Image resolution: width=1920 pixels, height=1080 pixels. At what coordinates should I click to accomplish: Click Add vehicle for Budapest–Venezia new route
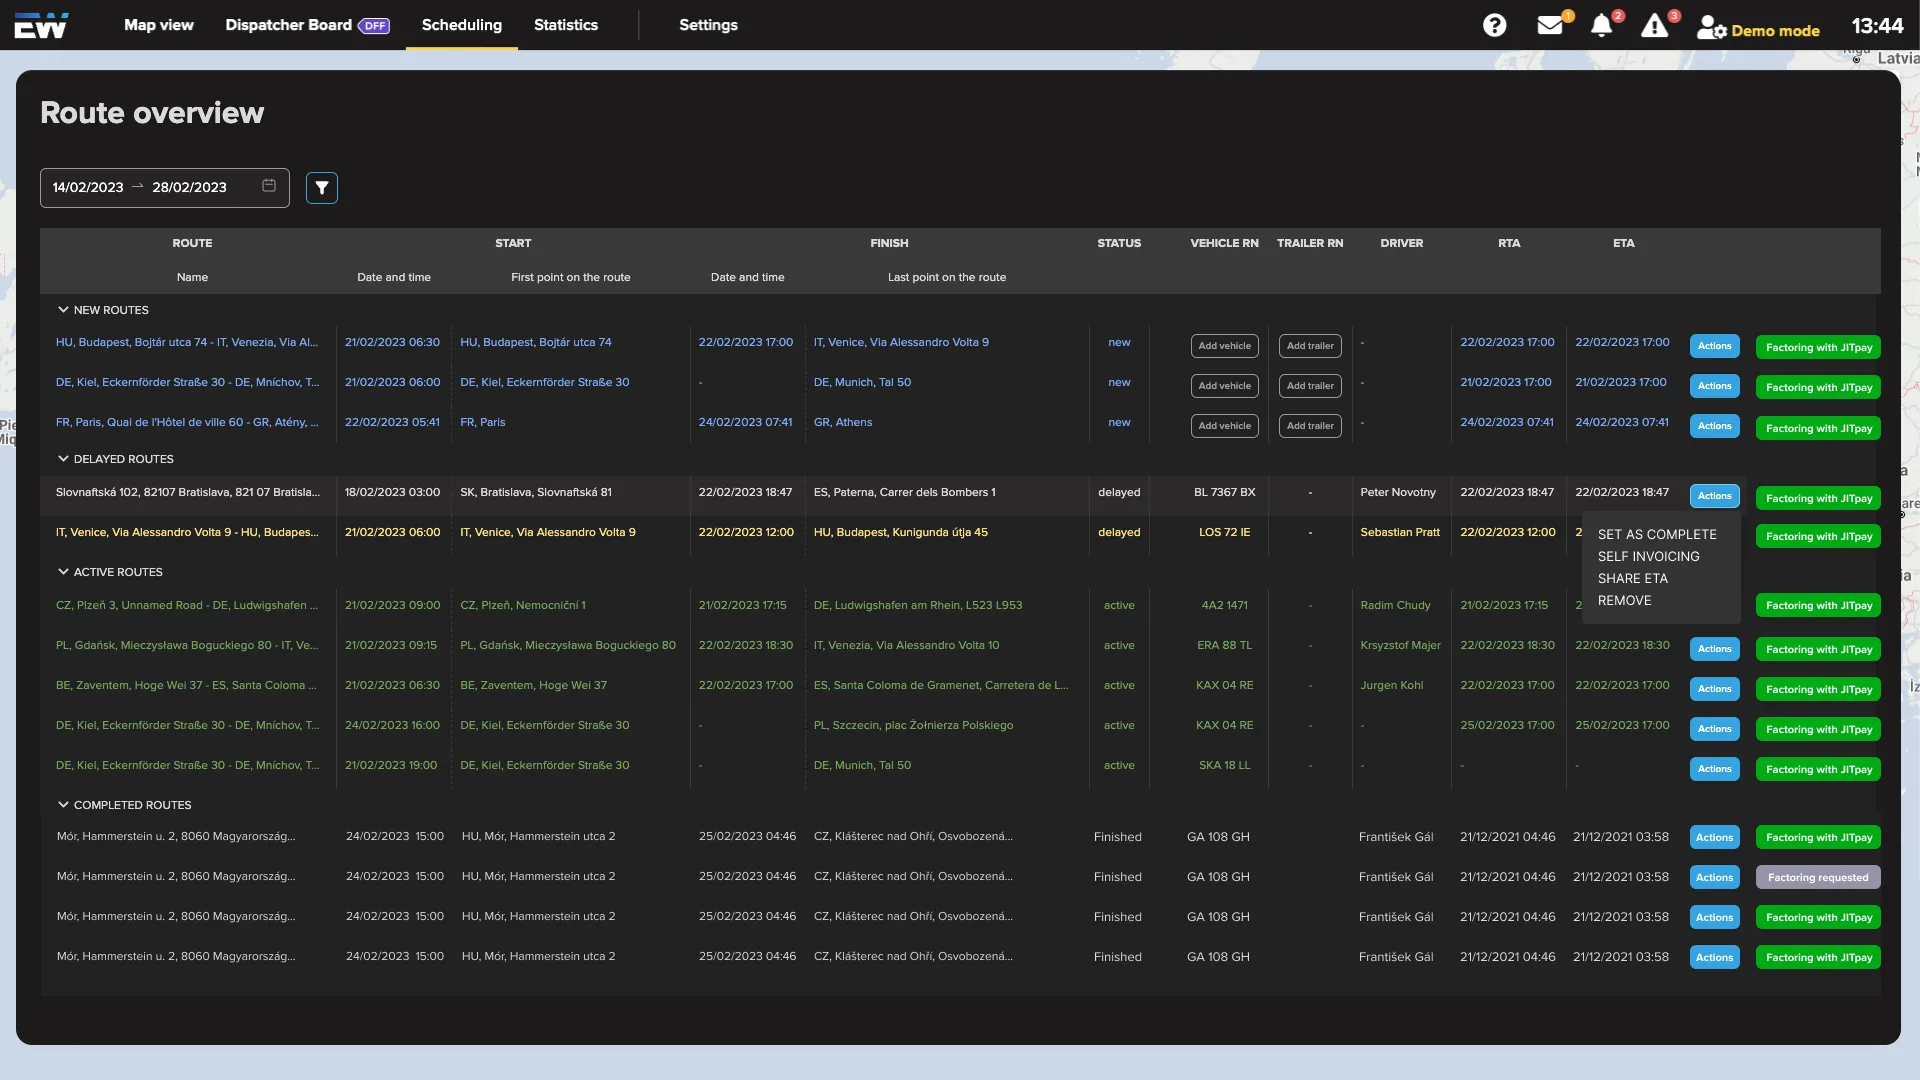pyautogui.click(x=1224, y=346)
